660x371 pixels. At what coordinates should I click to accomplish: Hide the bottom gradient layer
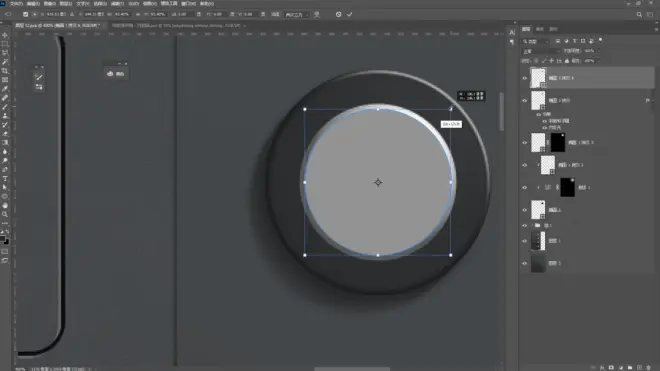tap(524, 263)
